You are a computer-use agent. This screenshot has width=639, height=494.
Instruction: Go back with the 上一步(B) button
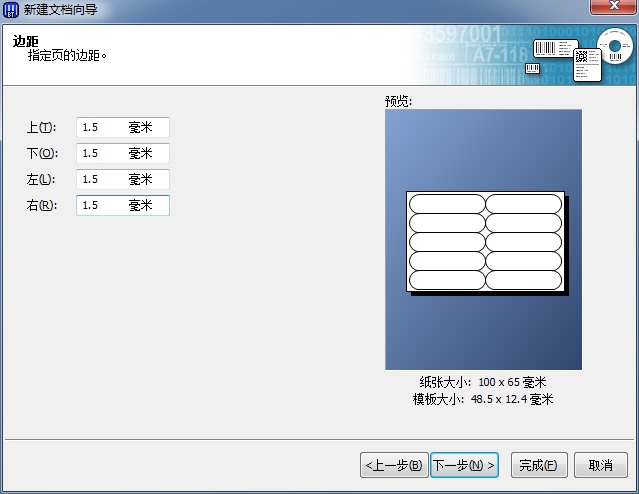pos(394,465)
